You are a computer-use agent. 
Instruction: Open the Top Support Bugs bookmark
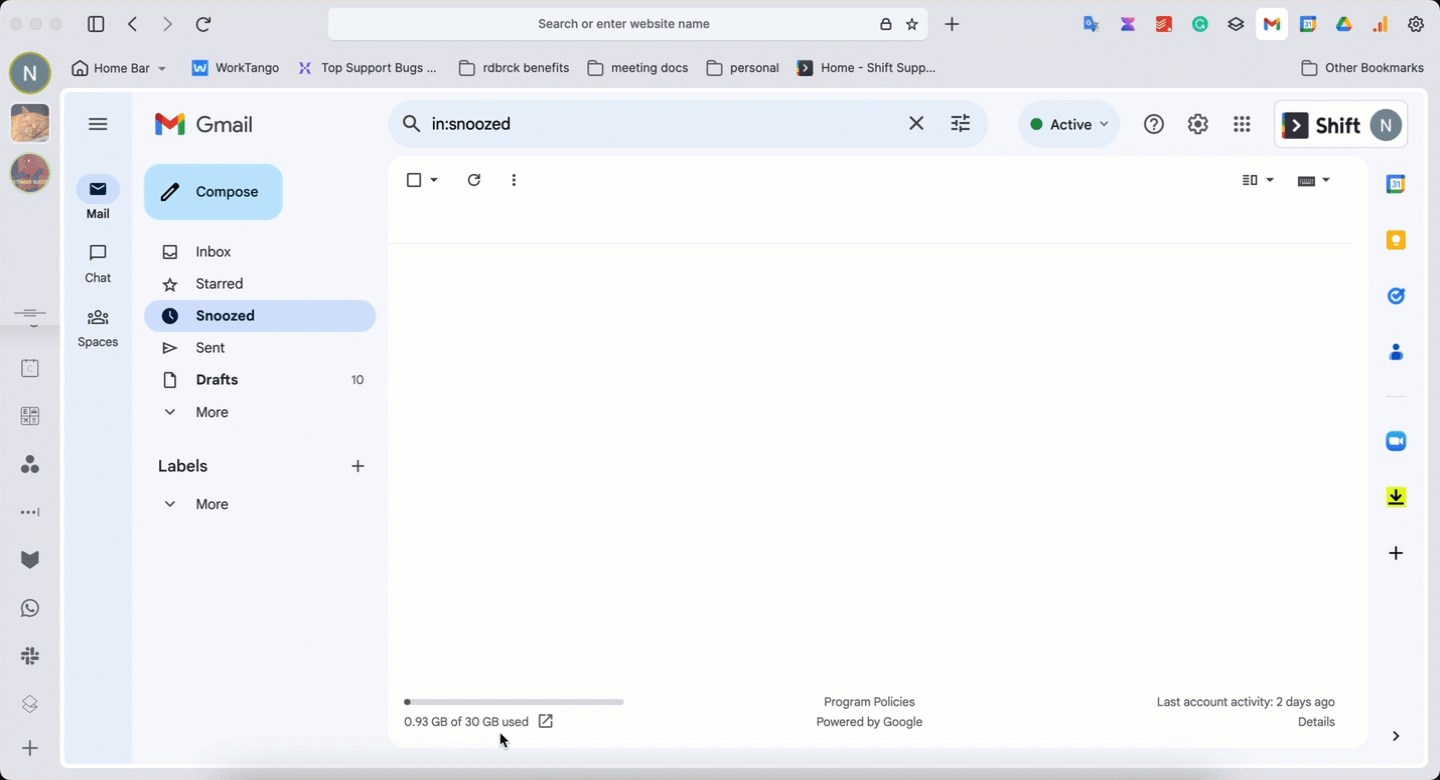click(368, 68)
